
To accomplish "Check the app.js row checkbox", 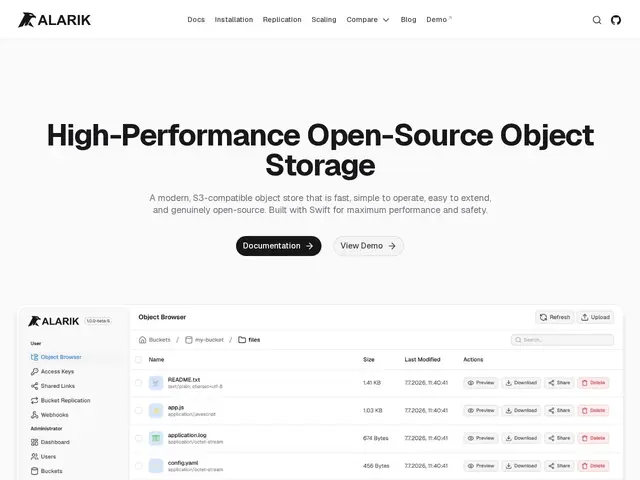I will 138,411.
